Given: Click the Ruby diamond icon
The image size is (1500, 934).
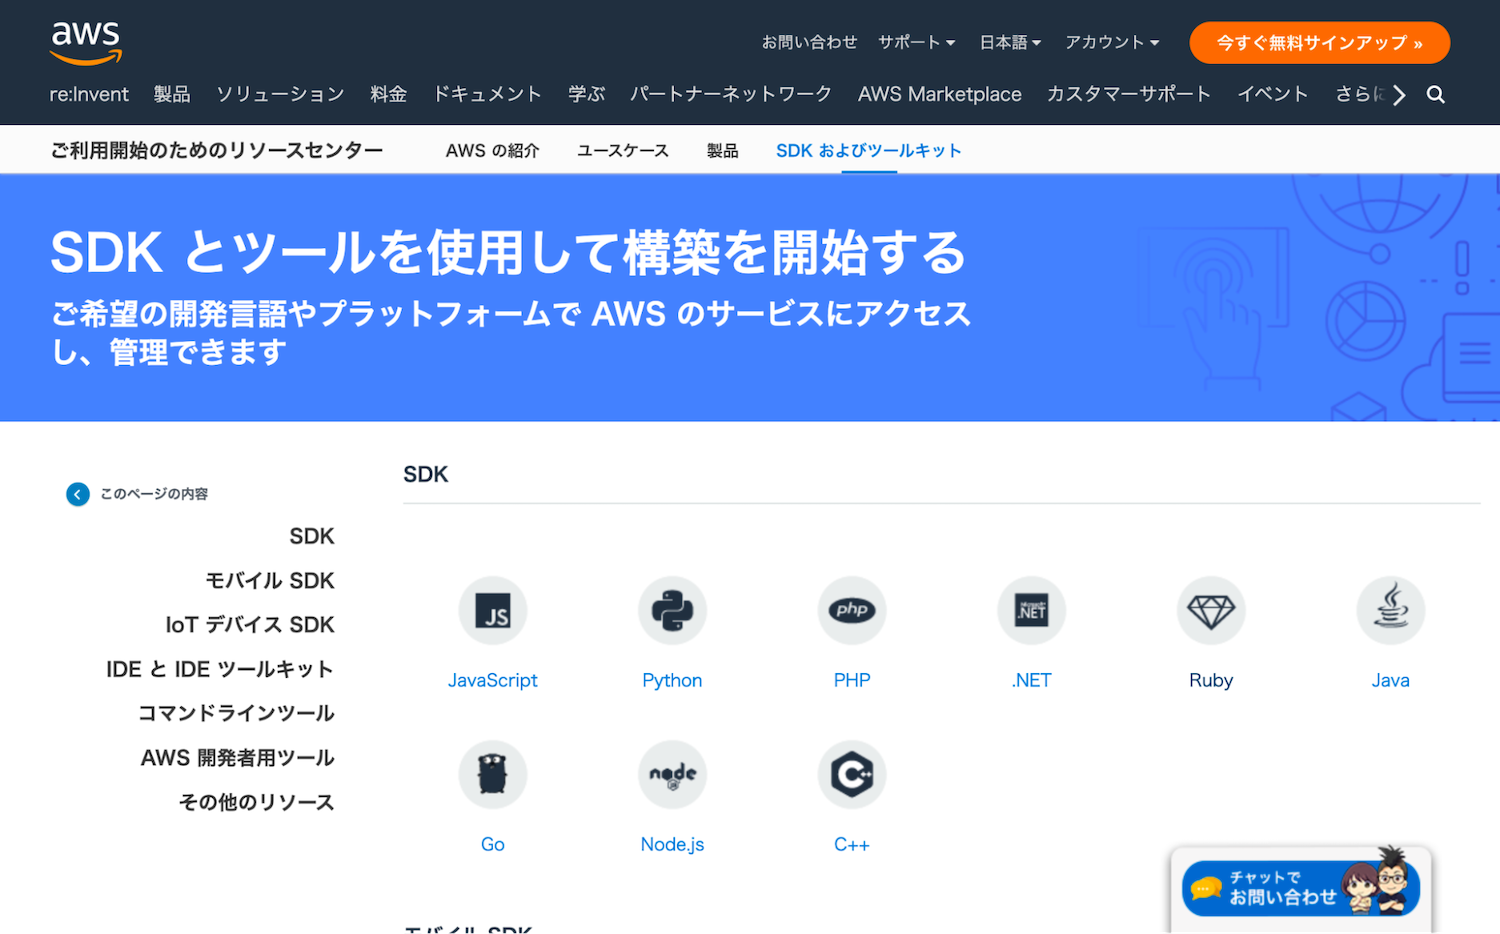Looking at the screenshot, I should tap(1211, 610).
